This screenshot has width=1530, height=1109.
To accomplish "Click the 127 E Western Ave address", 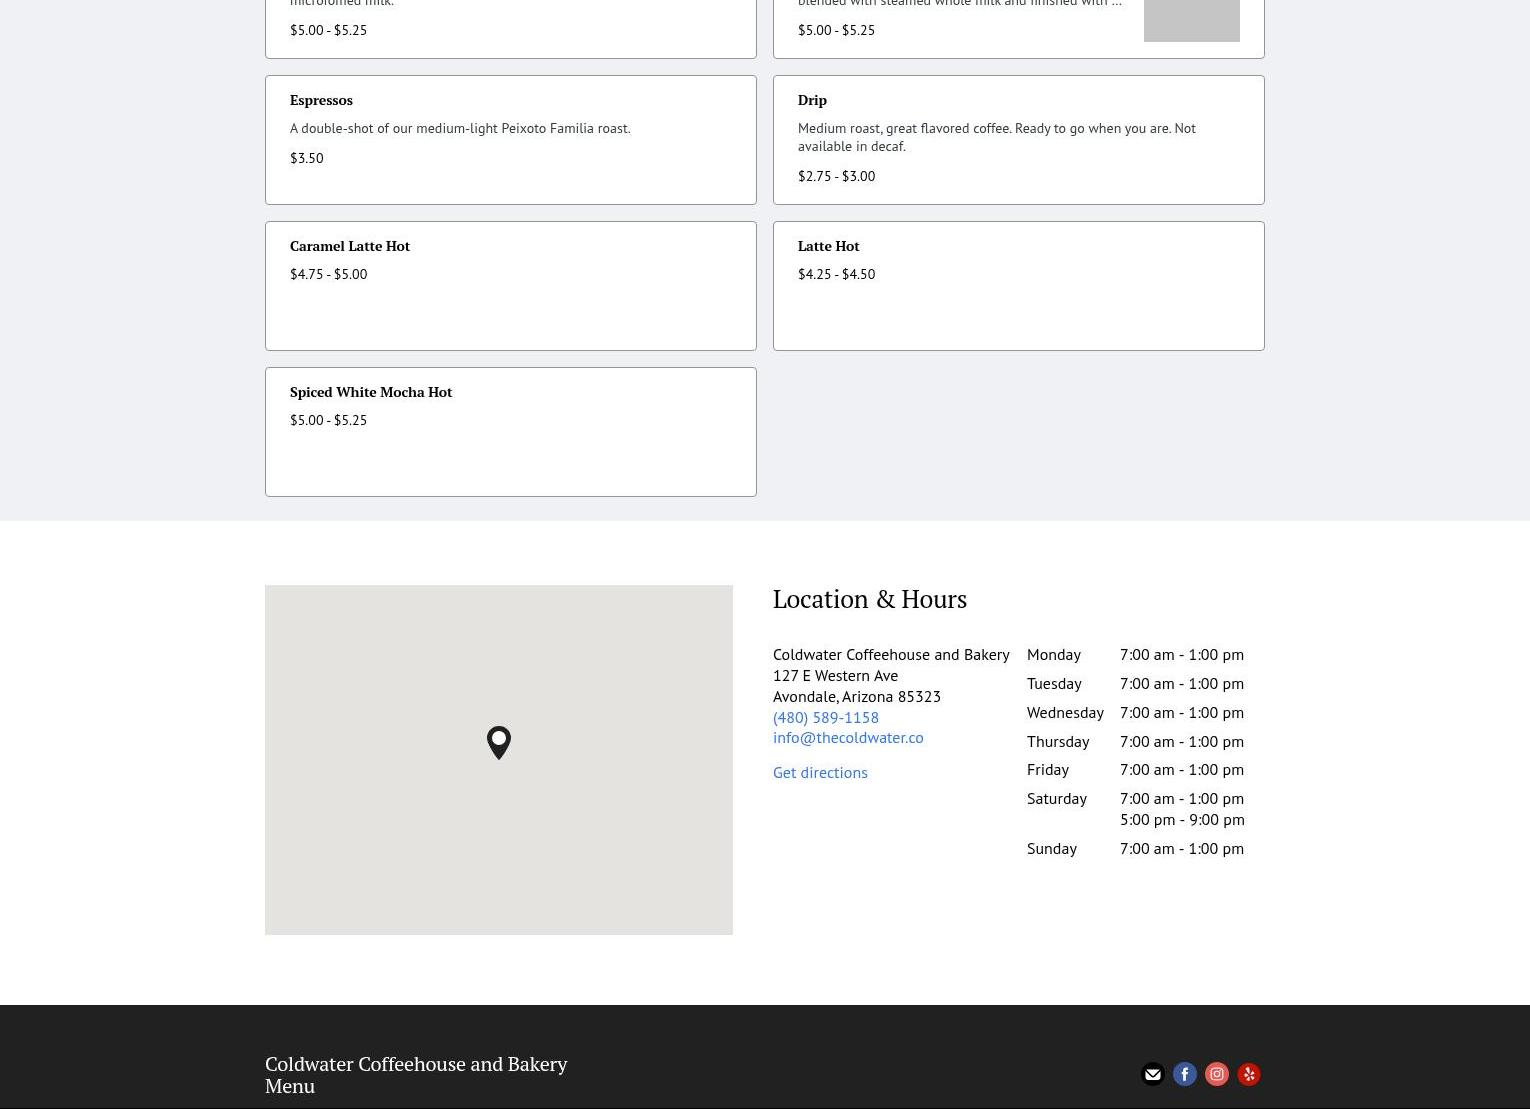I will coord(835,675).
